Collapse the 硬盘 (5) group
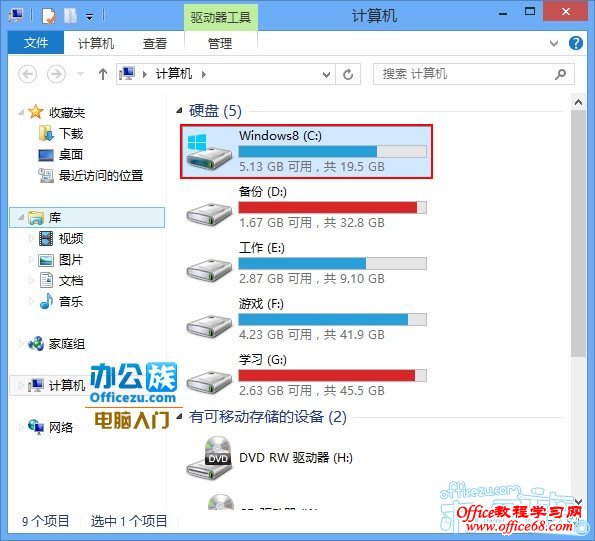 click(x=179, y=111)
